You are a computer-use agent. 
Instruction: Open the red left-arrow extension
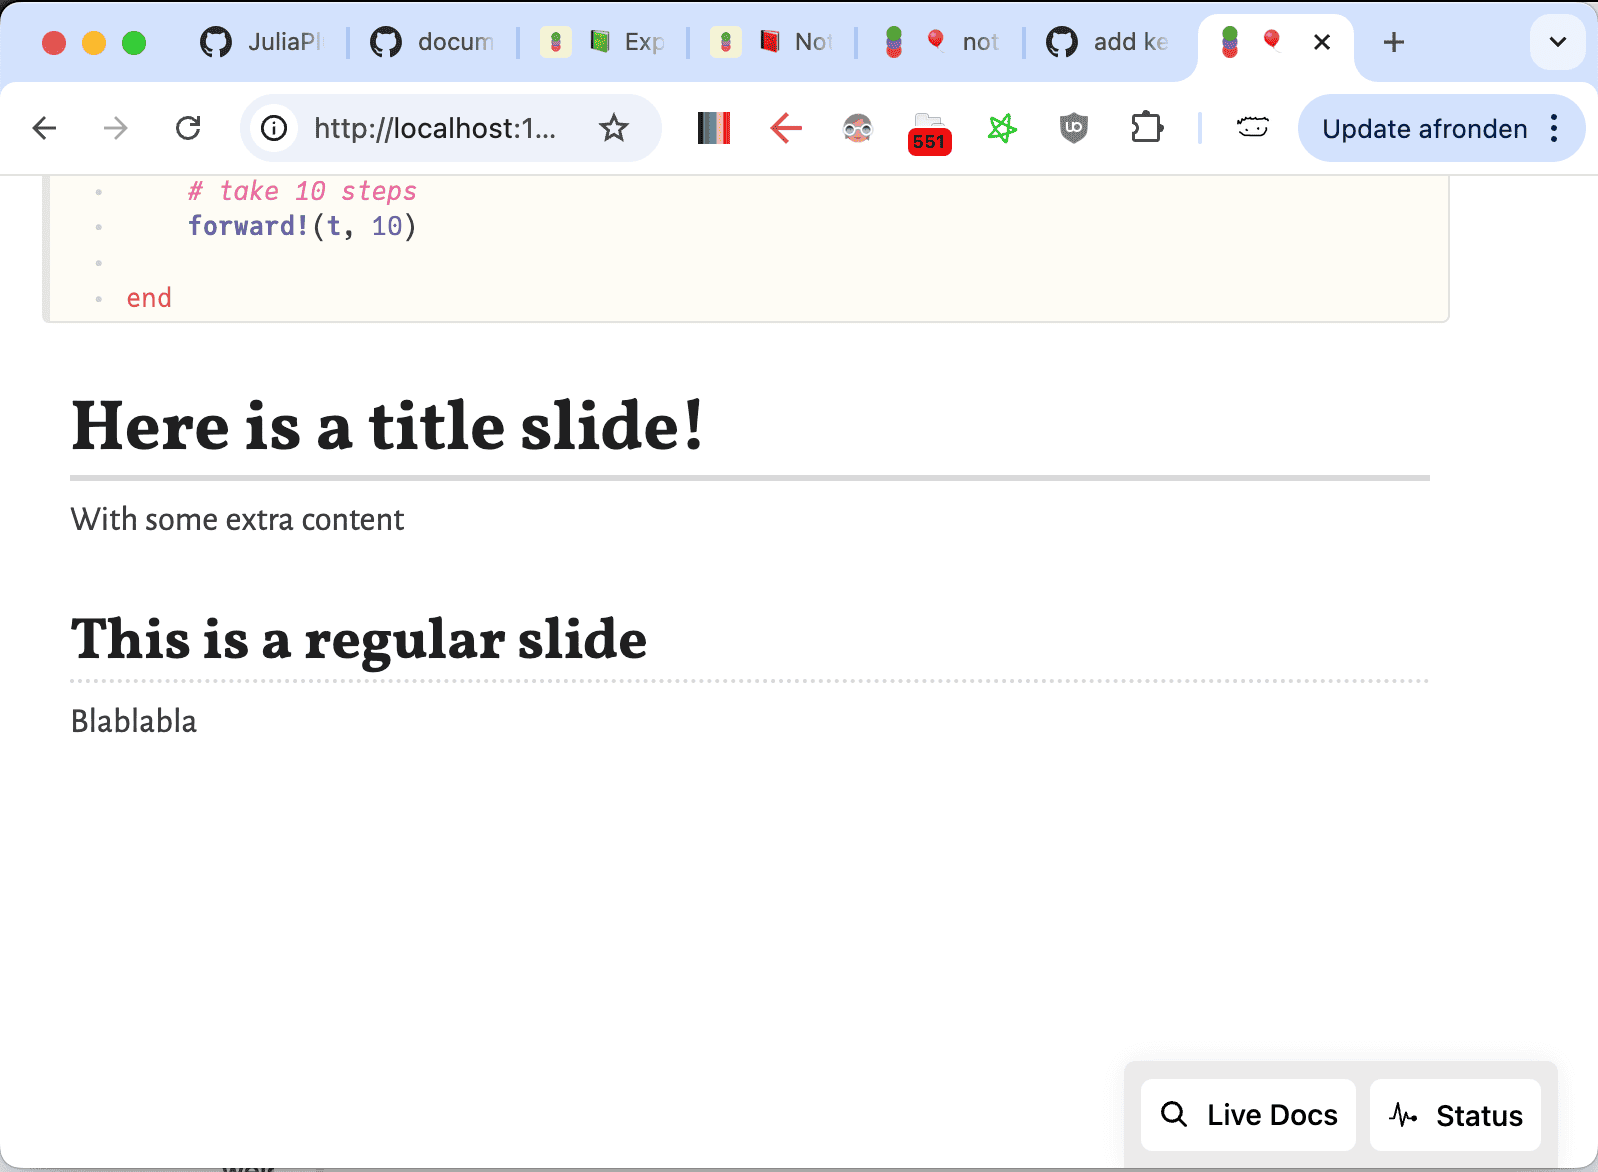pyautogui.click(x=786, y=128)
